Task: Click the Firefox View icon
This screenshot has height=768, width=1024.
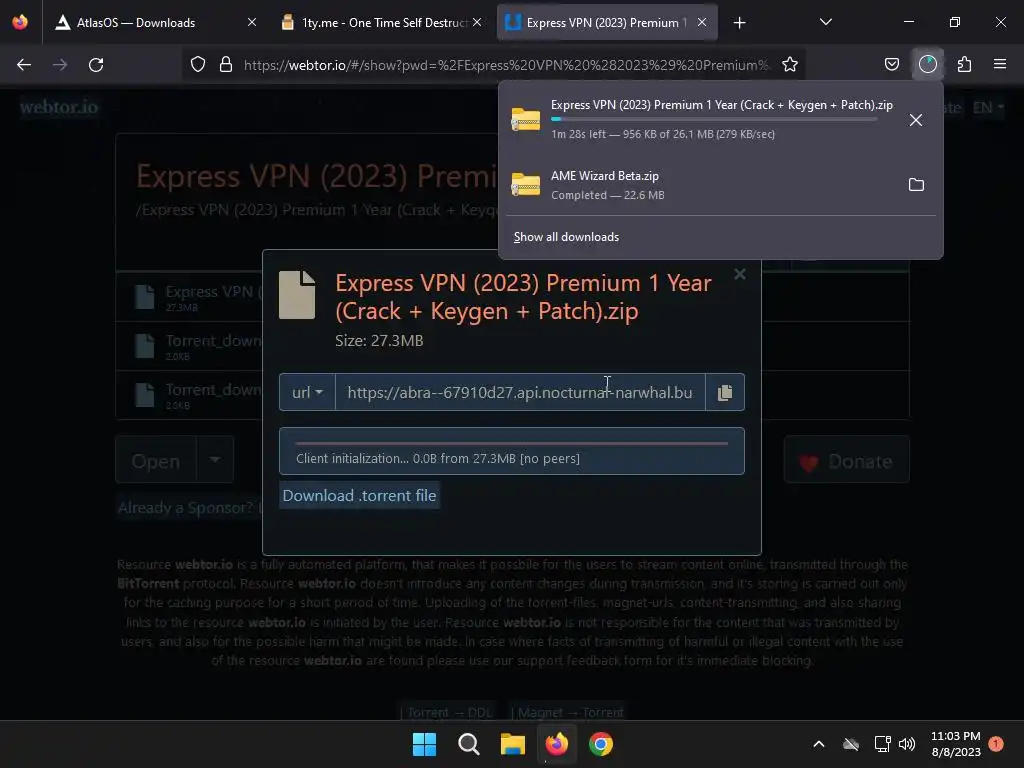Action: point(20,22)
